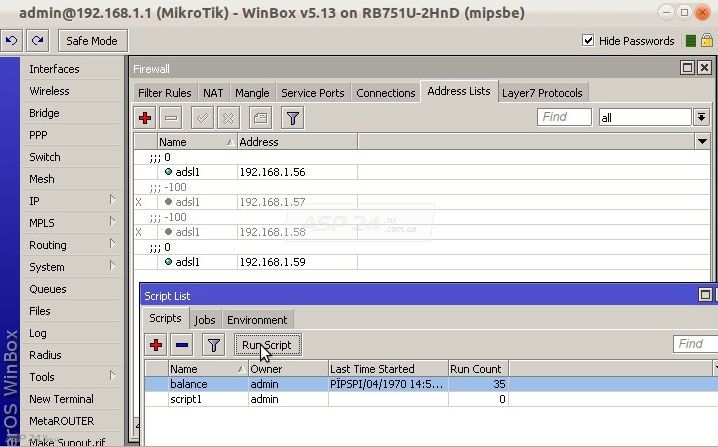
Task: Select the Scripts tab in Script List
Action: 165,318
